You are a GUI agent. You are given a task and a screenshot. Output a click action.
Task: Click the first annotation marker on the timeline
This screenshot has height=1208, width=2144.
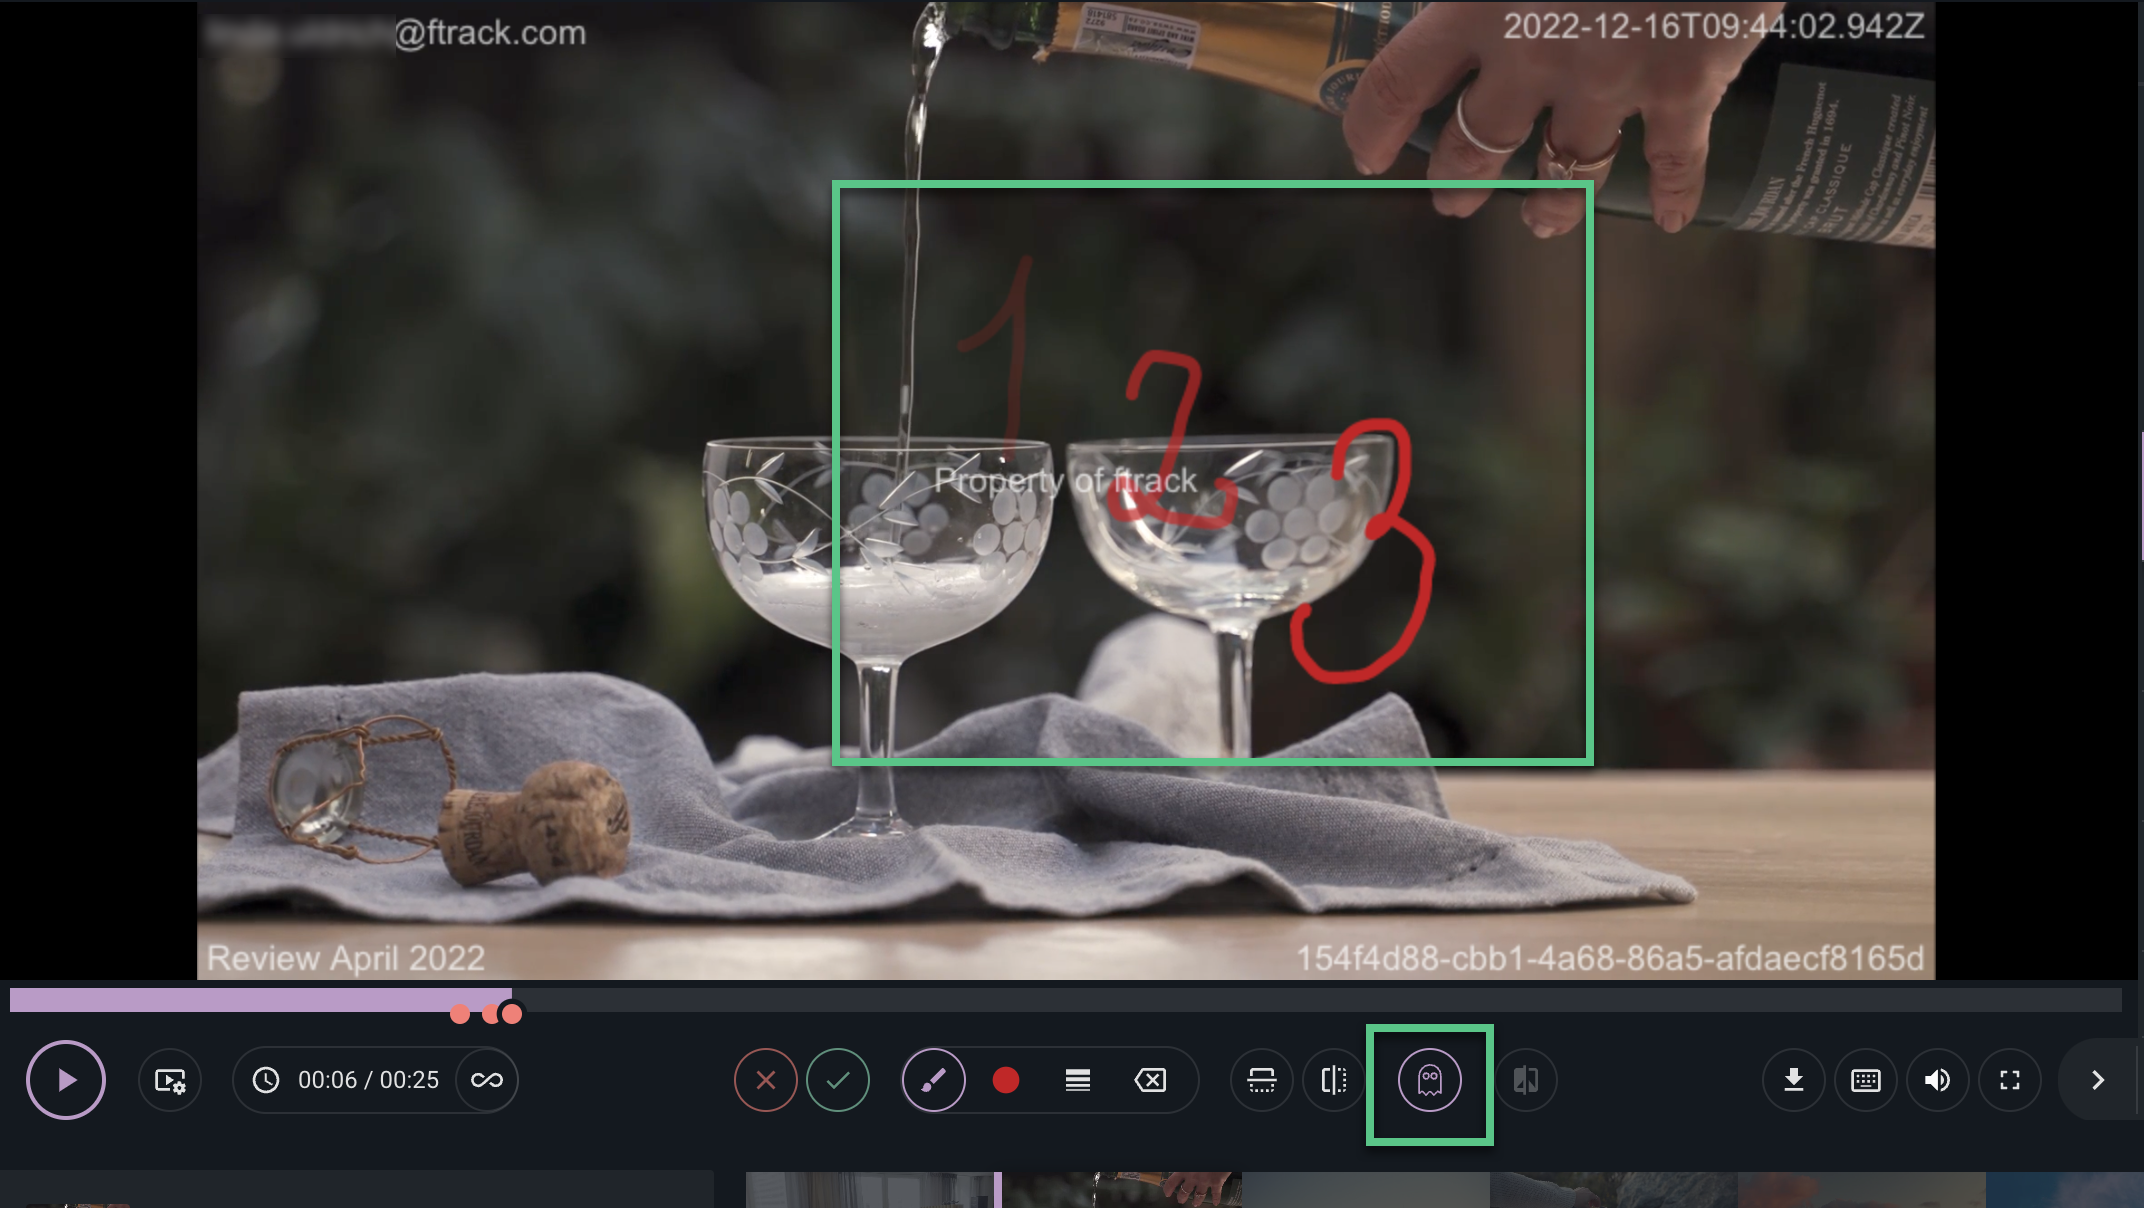click(460, 1015)
